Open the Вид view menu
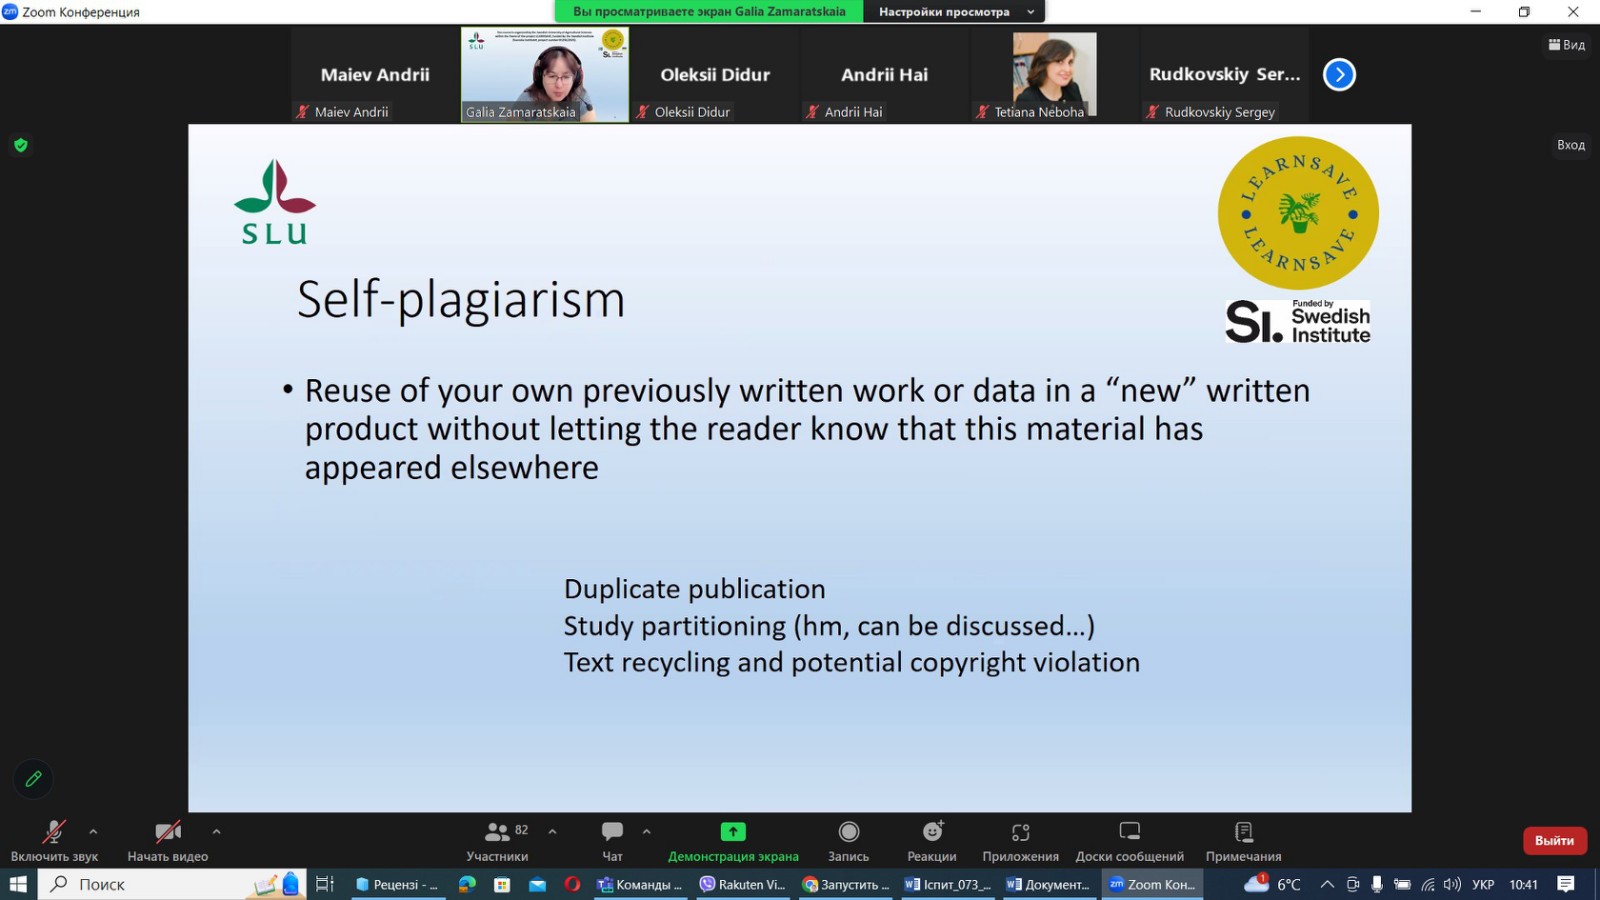Viewport: 1600px width, 900px height. pos(1567,45)
